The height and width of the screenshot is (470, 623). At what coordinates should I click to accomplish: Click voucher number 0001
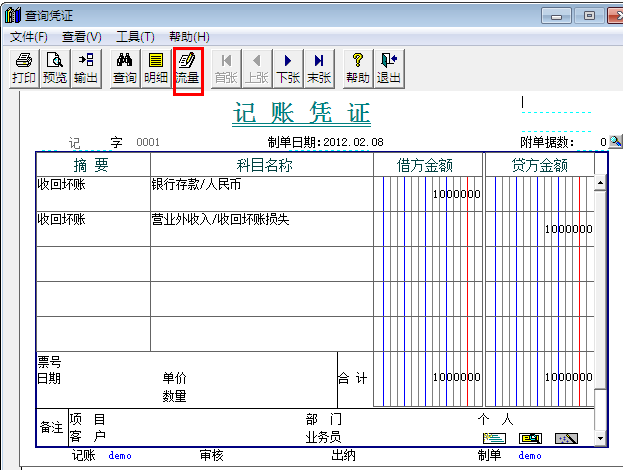coord(148,142)
